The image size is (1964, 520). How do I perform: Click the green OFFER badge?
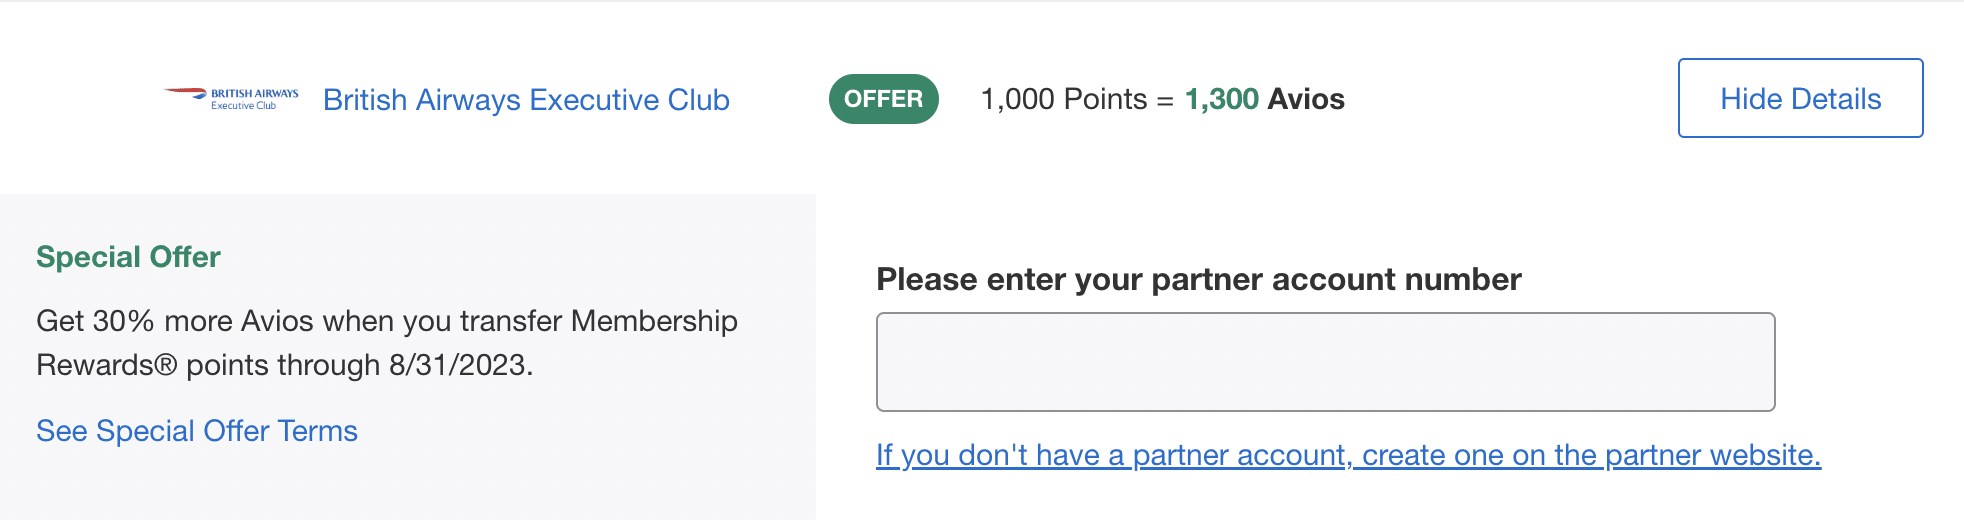(883, 99)
